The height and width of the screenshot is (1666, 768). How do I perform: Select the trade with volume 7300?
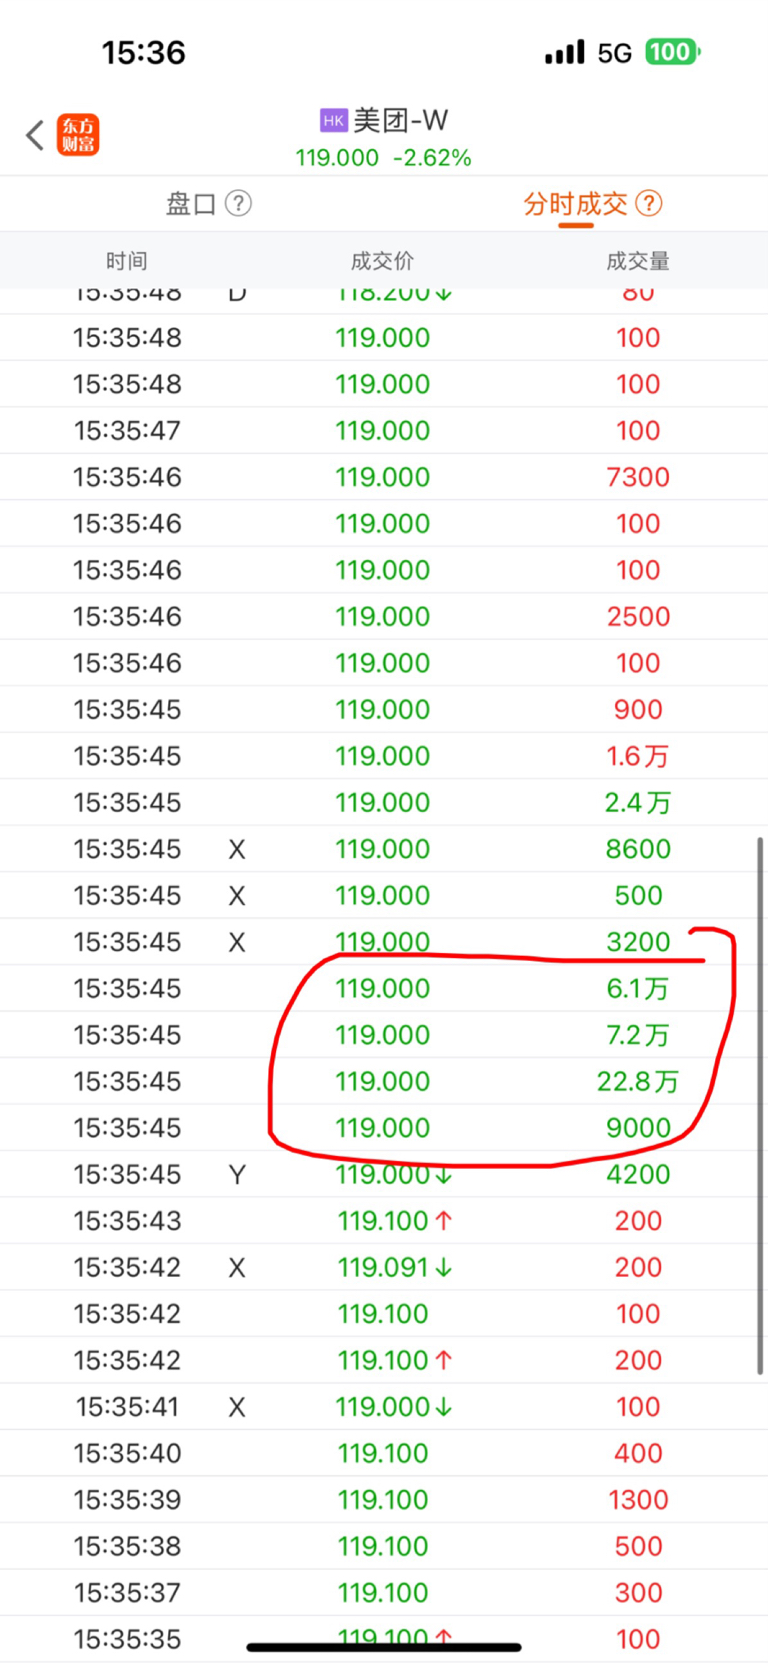(x=384, y=477)
